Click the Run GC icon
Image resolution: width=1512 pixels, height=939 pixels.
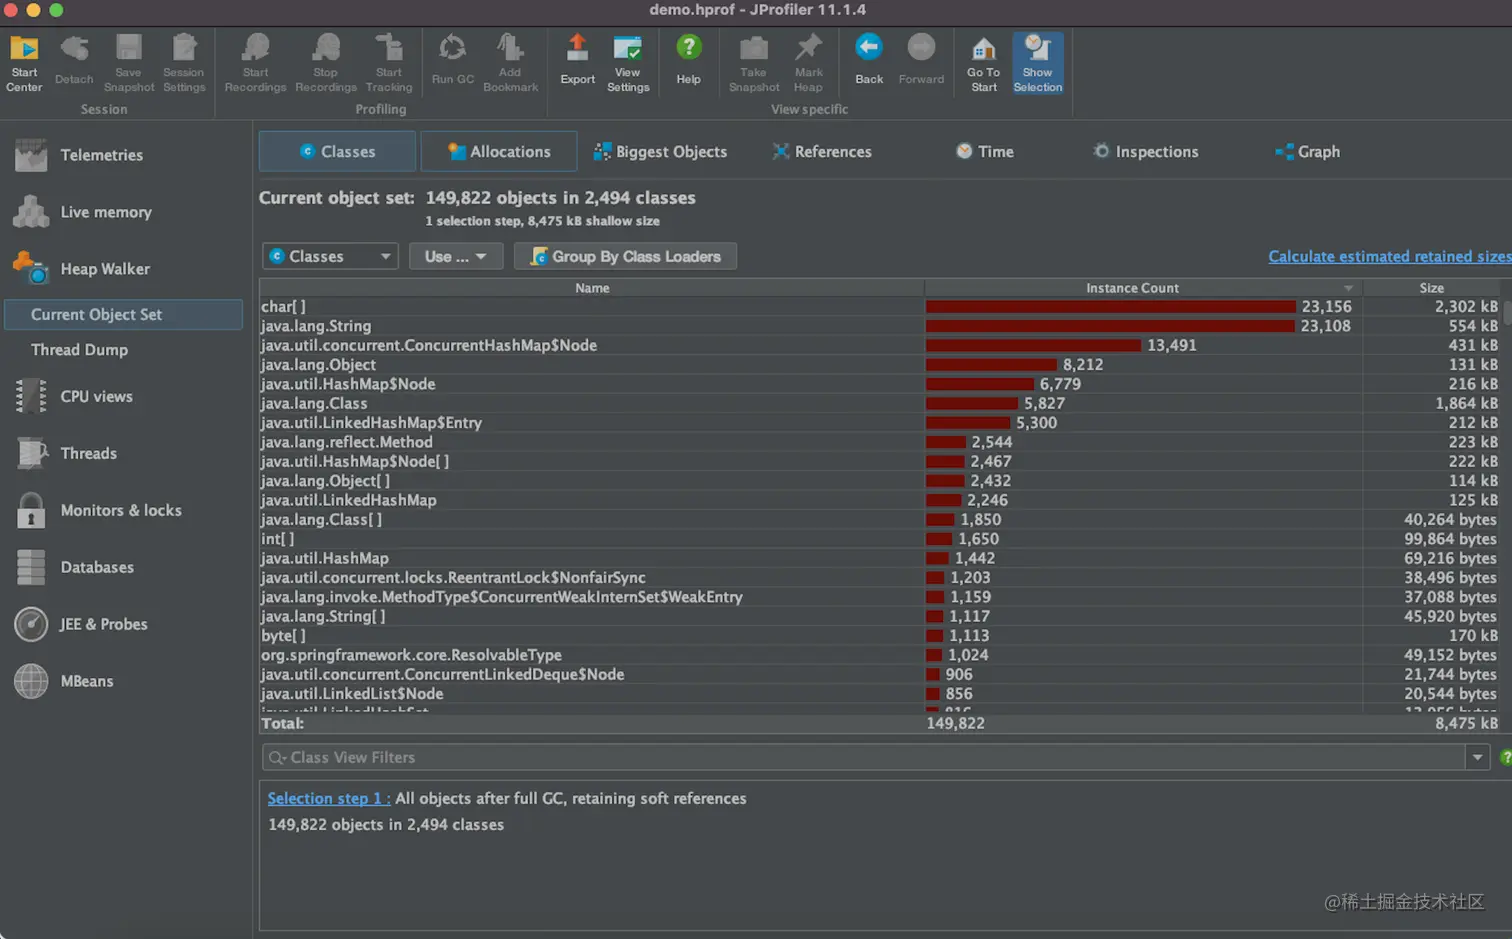pyautogui.click(x=453, y=60)
